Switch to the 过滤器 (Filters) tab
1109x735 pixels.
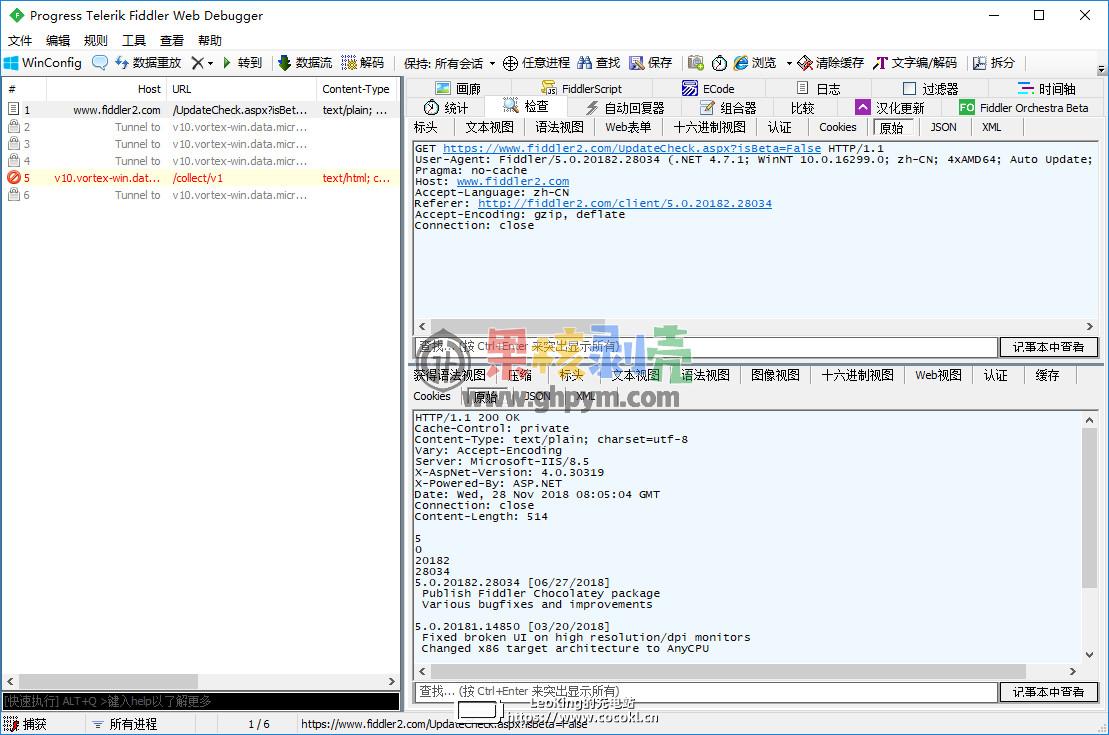click(x=931, y=88)
